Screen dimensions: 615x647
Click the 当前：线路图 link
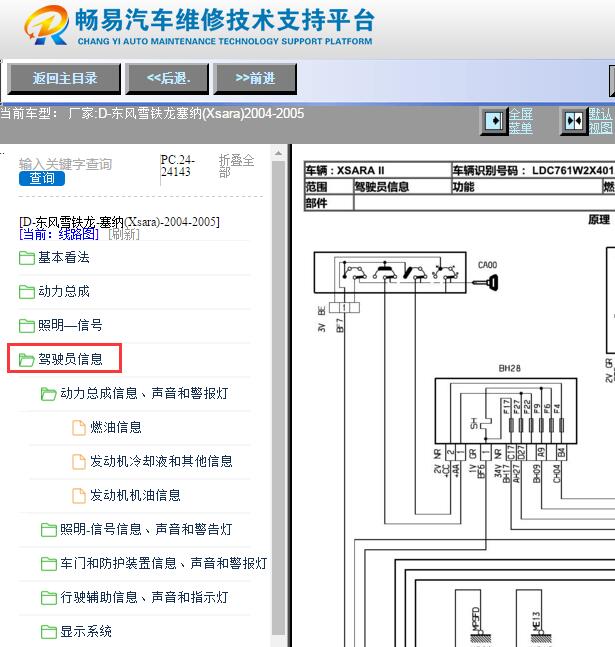point(59,234)
